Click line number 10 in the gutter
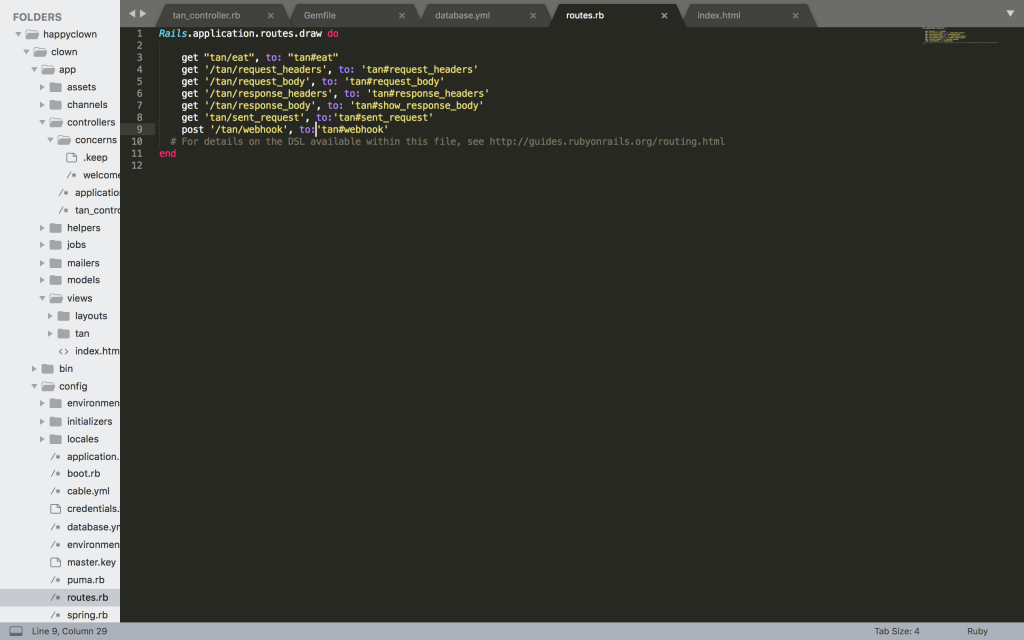Viewport: 1024px width, 640px height. (x=136, y=142)
